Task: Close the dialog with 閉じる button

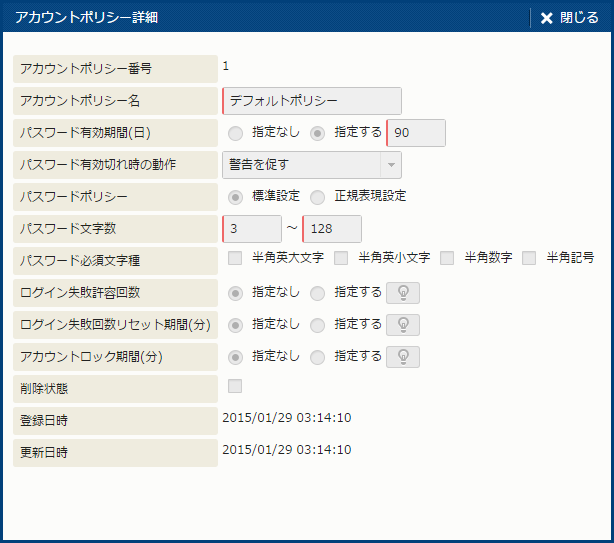Action: click(570, 18)
